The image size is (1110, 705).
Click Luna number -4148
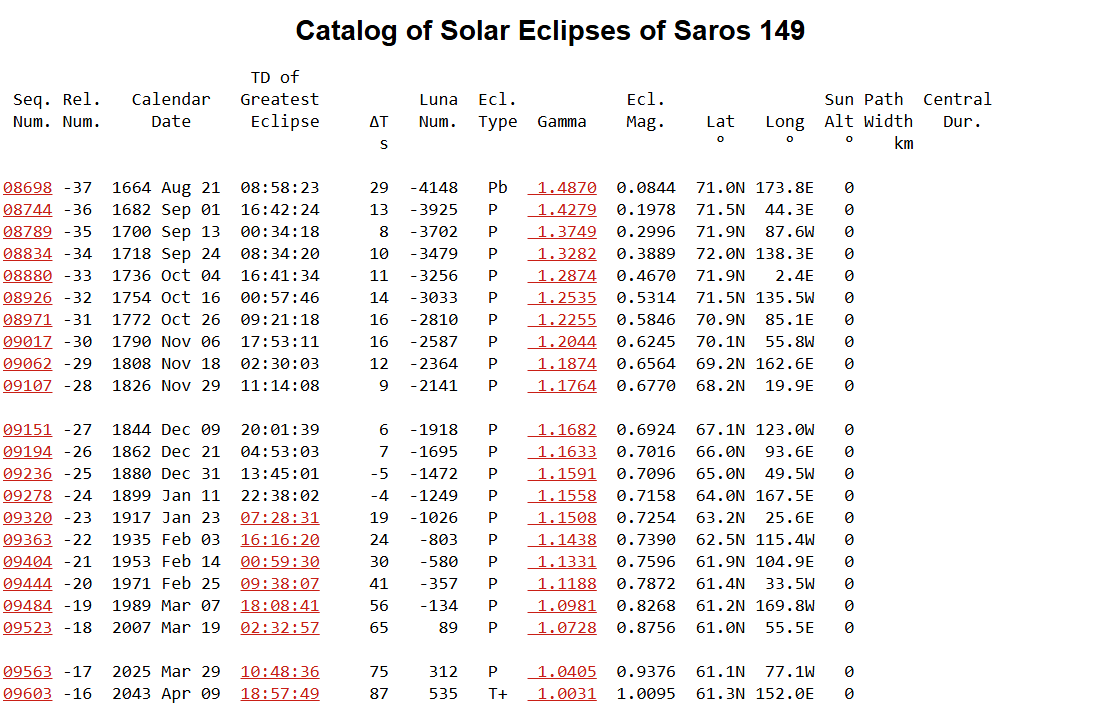tap(434, 188)
